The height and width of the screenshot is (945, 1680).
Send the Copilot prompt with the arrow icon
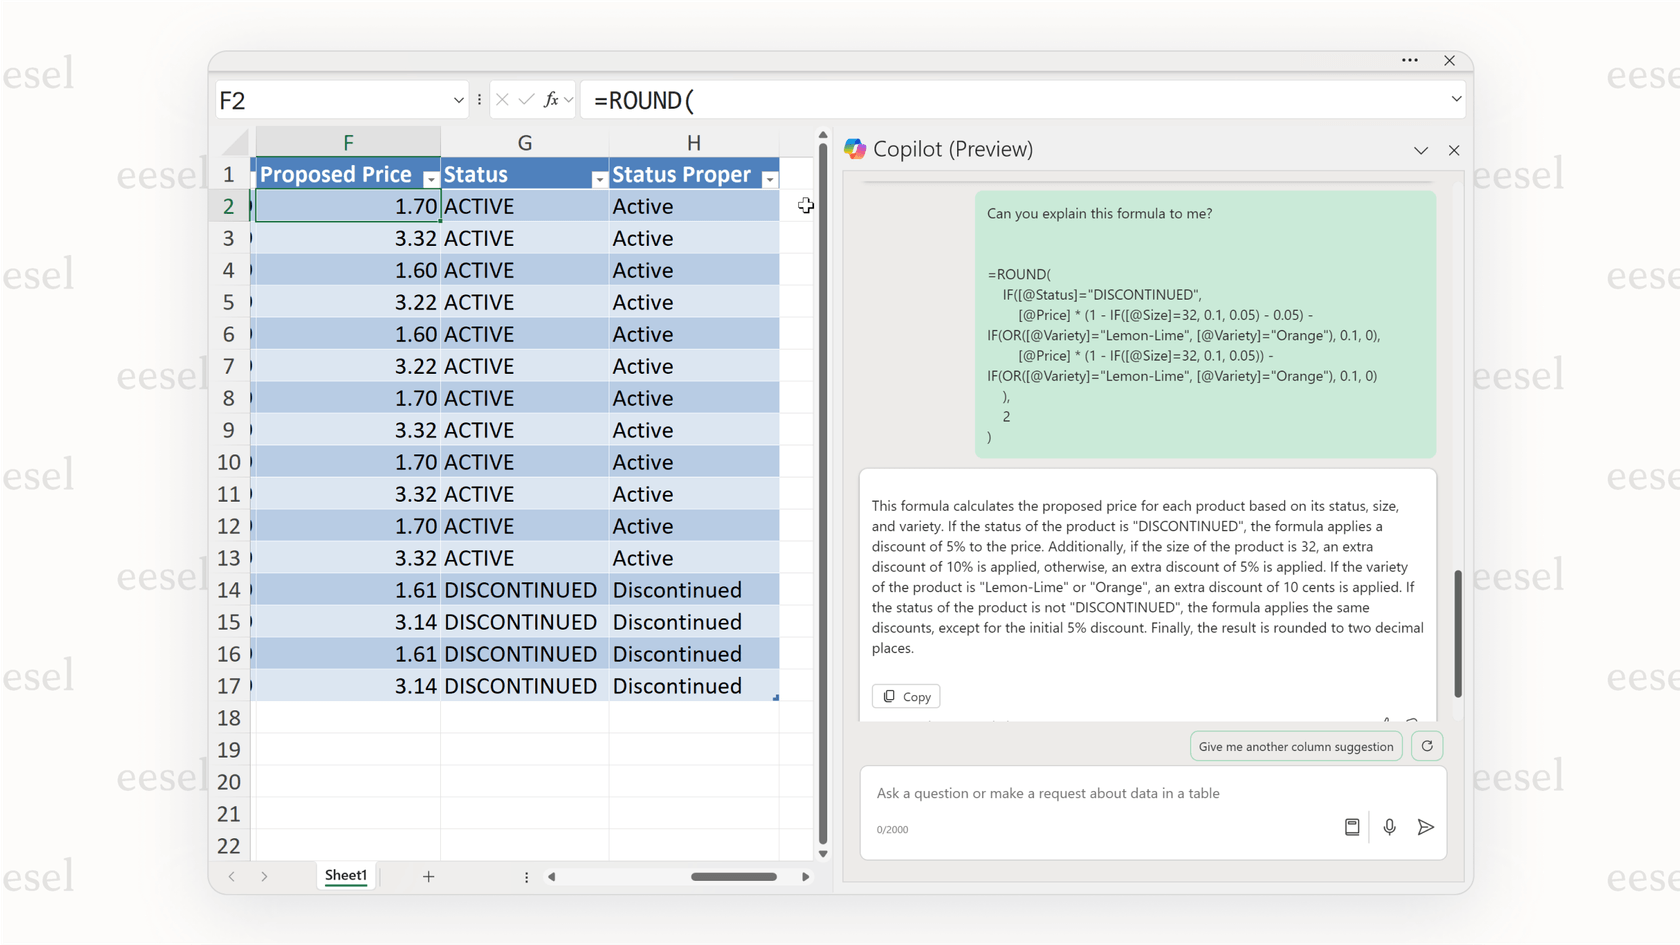click(1426, 827)
